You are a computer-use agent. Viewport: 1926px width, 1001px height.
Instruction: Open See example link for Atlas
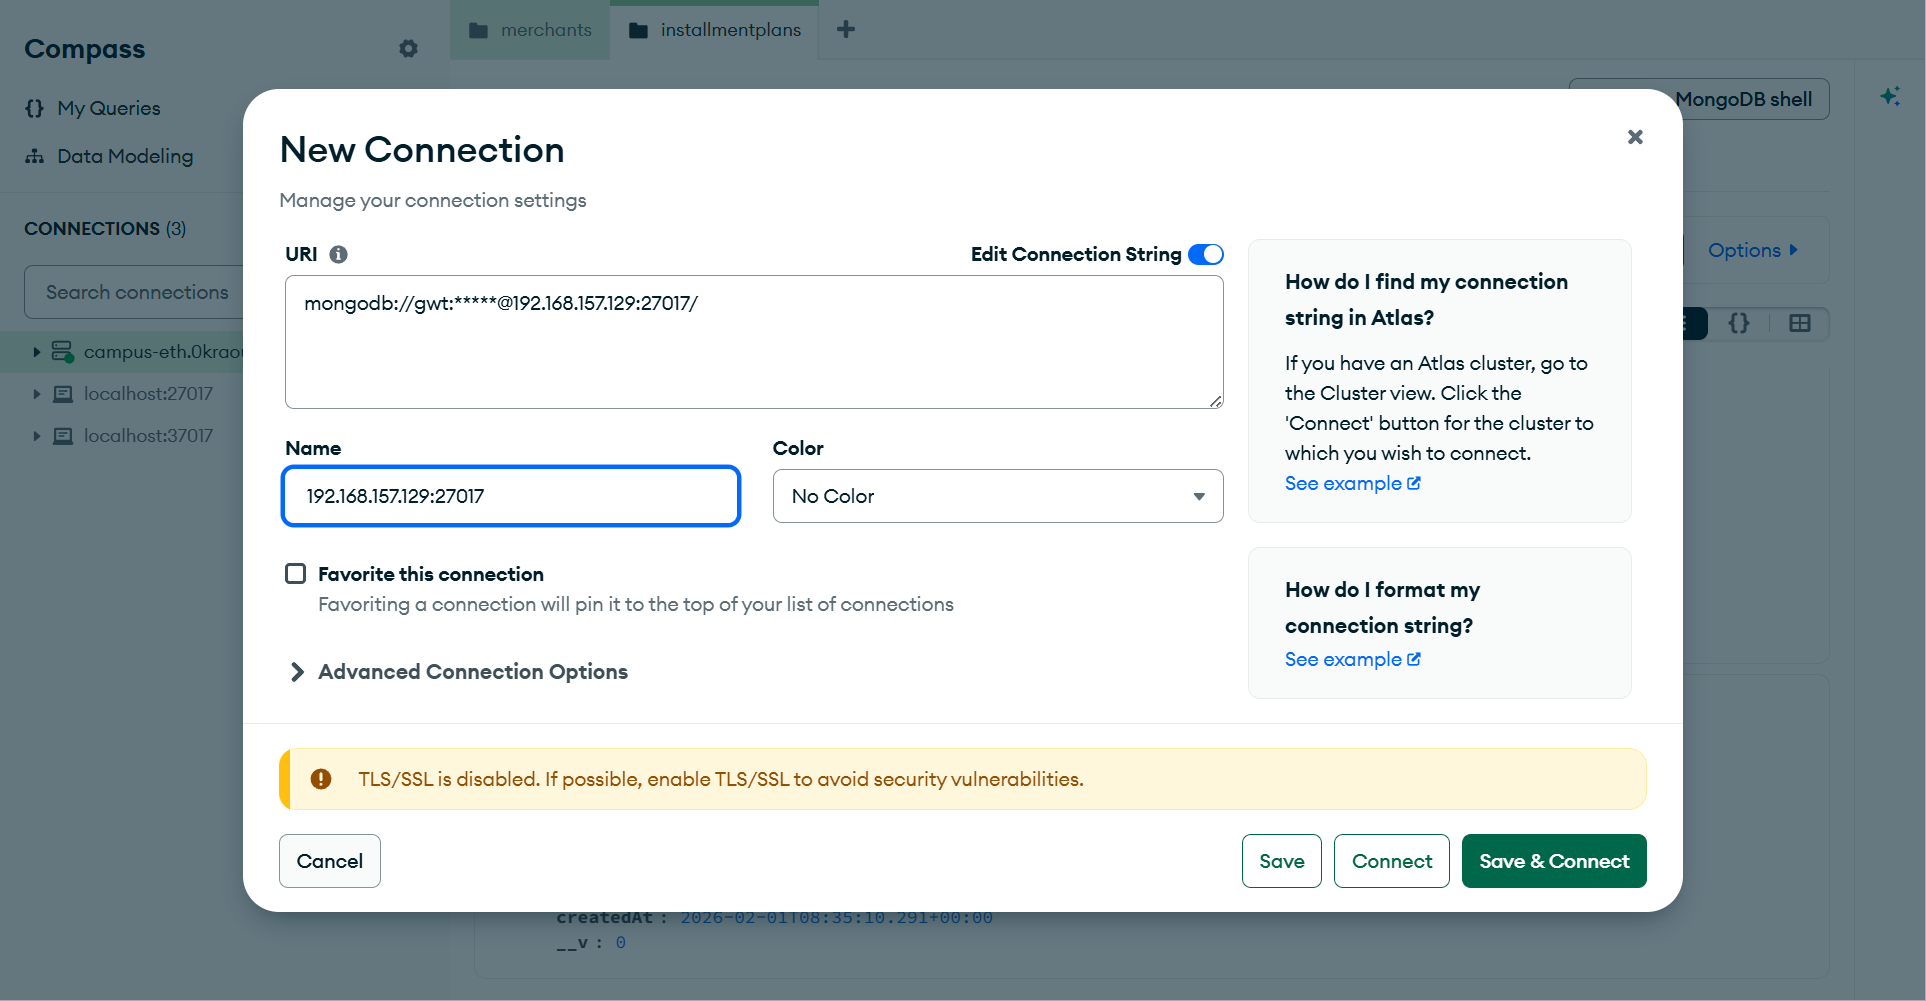coord(1353,483)
